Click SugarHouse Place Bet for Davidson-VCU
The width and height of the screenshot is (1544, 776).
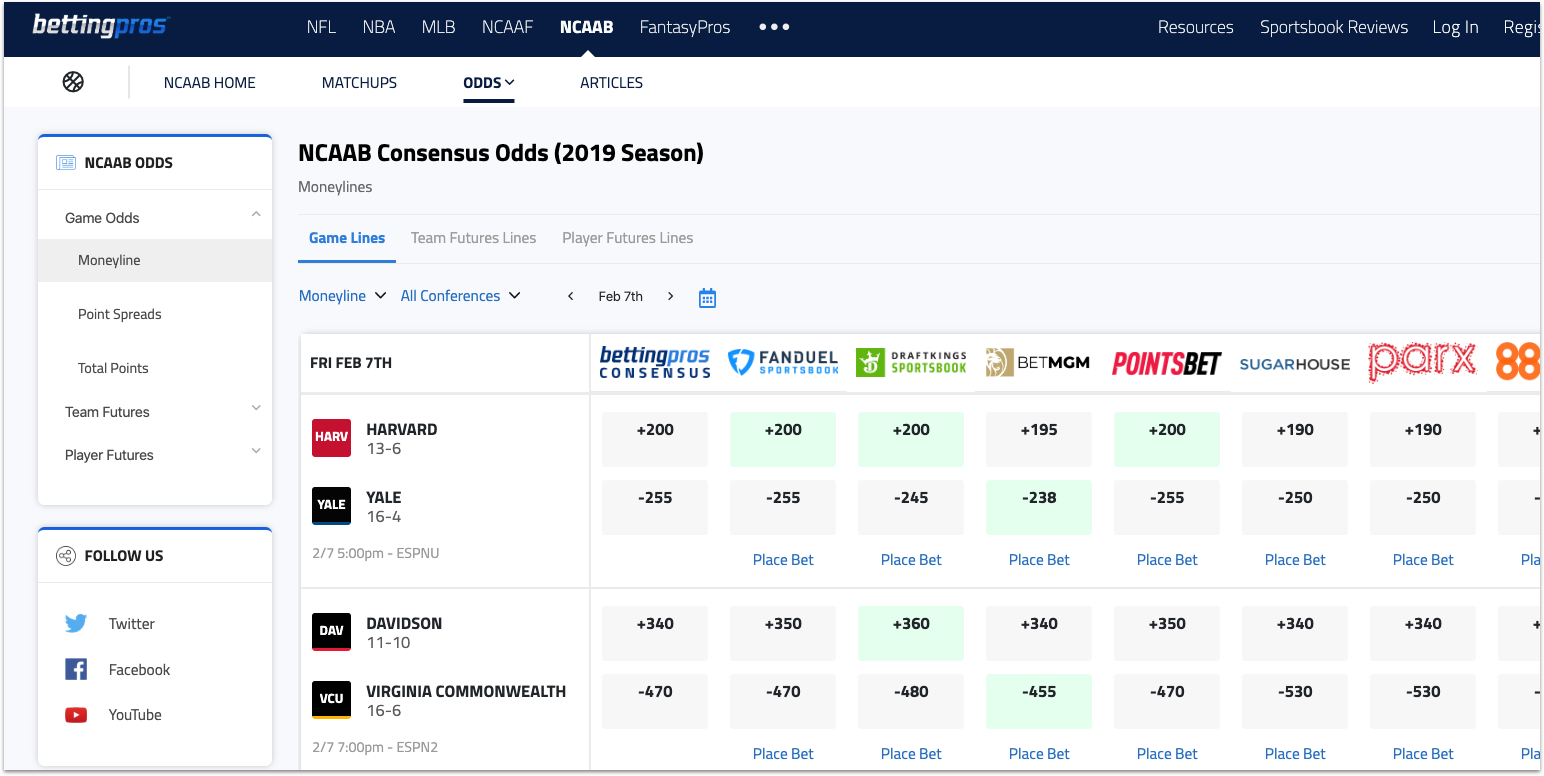(1295, 754)
